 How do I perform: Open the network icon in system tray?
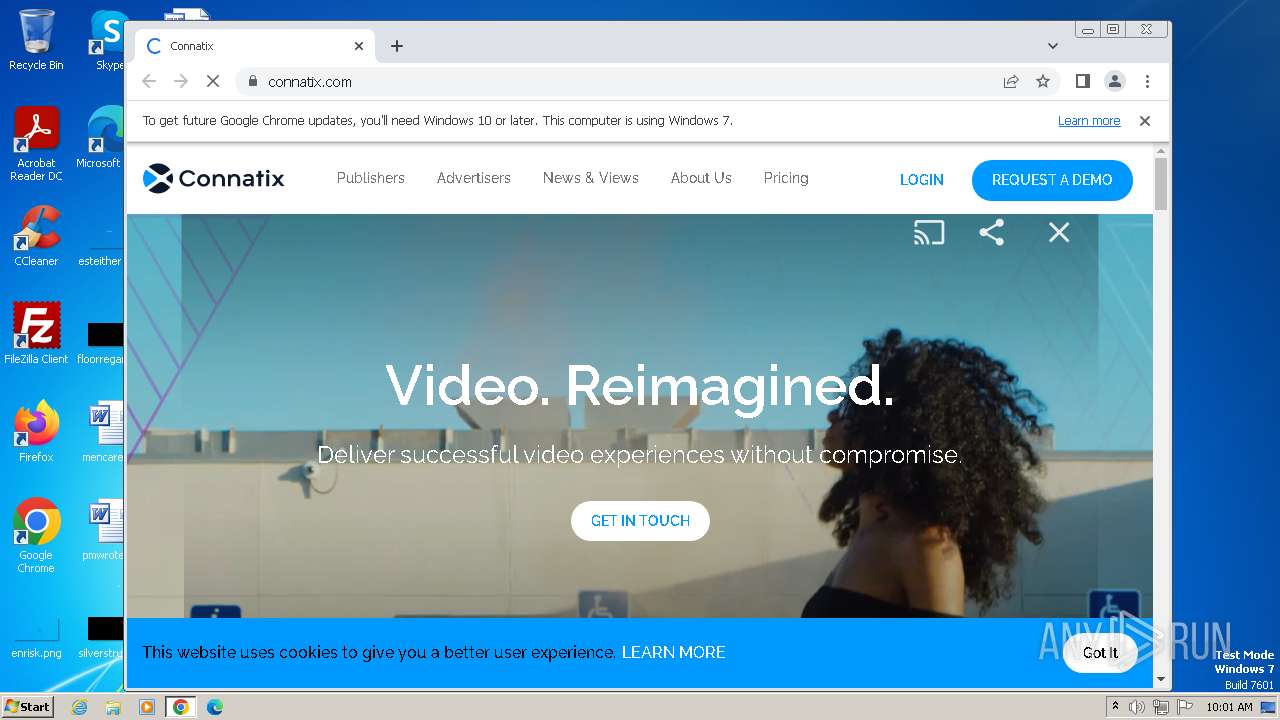[x=1161, y=707]
